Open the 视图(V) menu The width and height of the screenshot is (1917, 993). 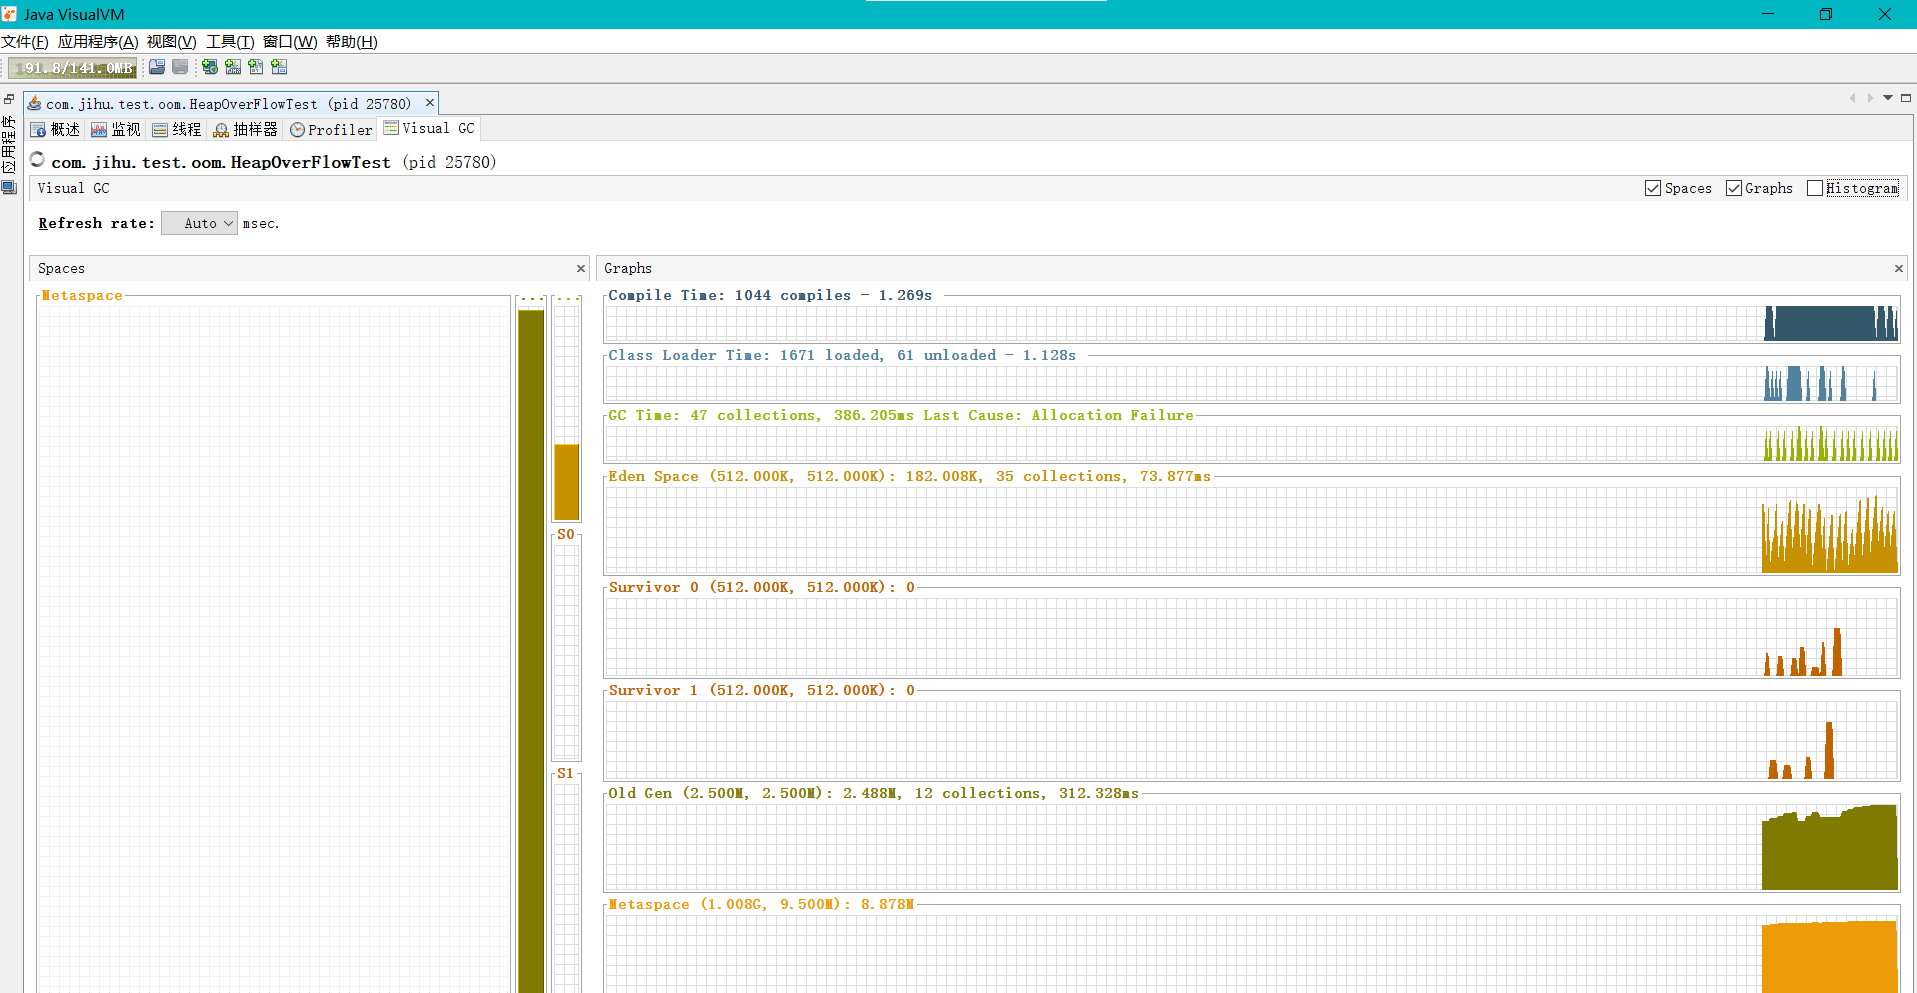tap(171, 41)
